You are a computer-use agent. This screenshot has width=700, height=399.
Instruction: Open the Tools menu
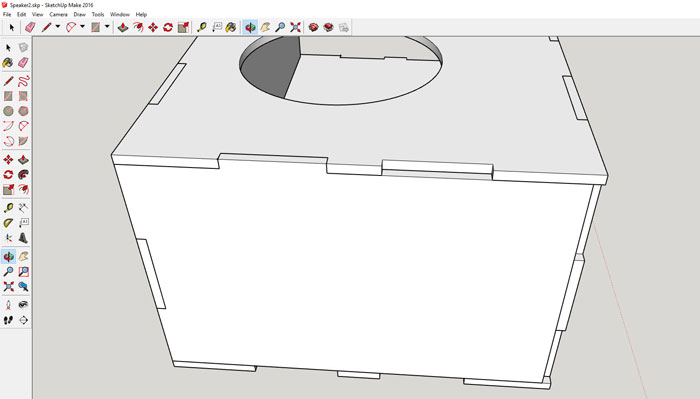point(98,14)
